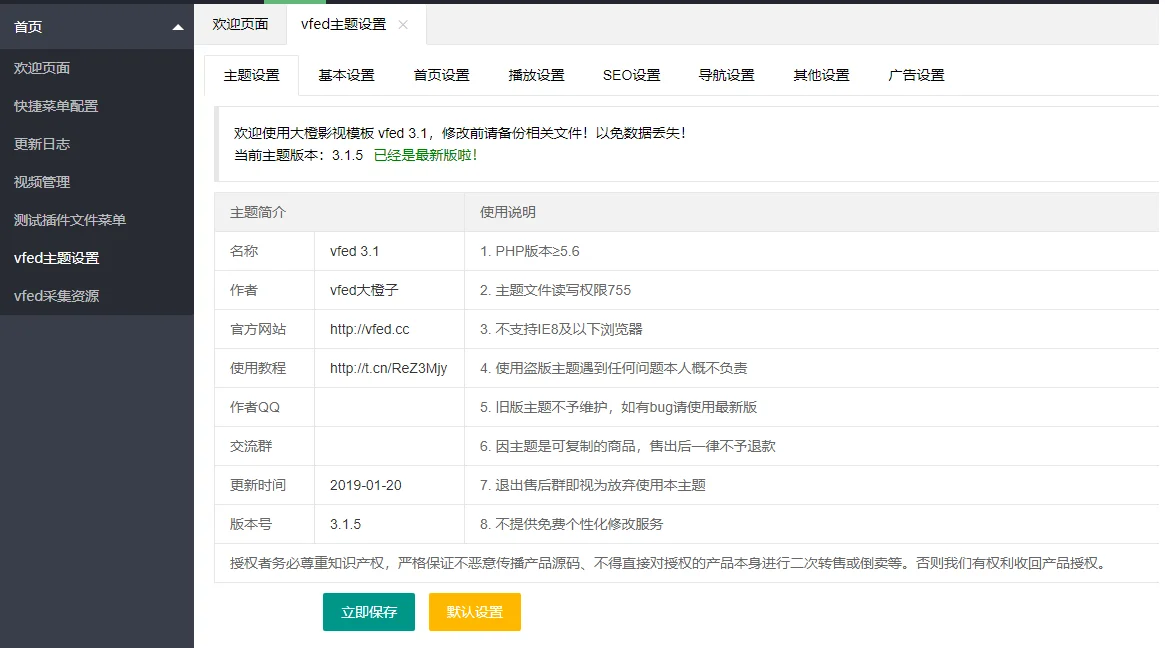The image size is (1165, 648).
Task: Click the 立即保存 button
Action: point(369,612)
